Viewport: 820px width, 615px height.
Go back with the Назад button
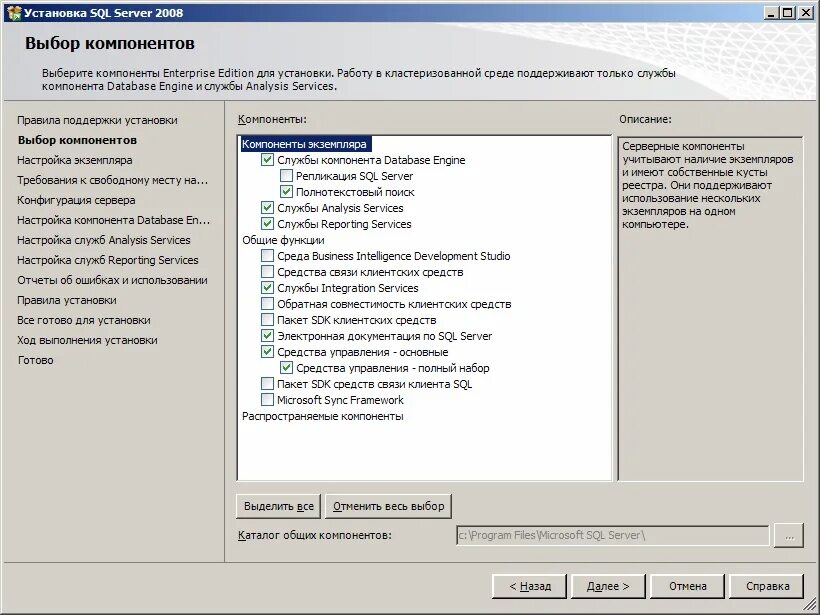click(529, 586)
